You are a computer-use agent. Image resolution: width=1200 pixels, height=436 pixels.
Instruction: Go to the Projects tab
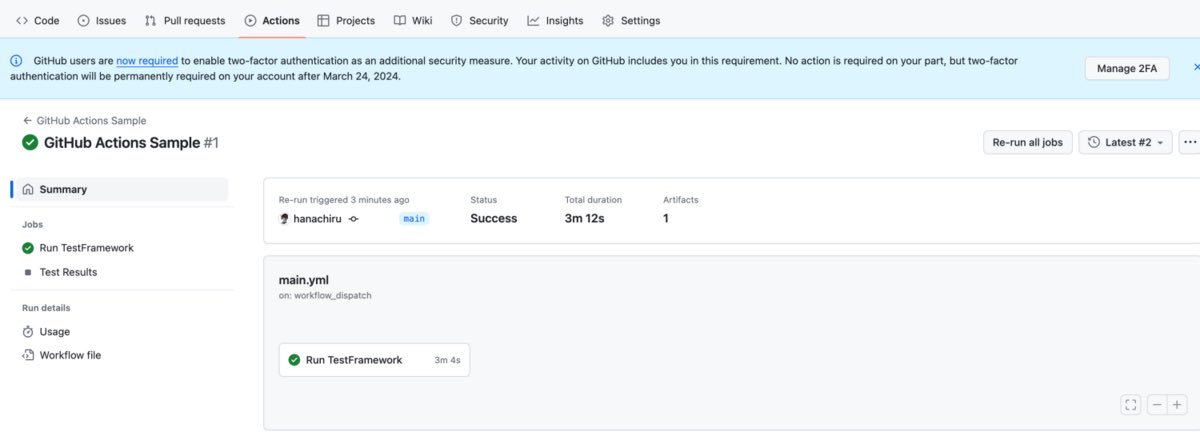point(346,20)
